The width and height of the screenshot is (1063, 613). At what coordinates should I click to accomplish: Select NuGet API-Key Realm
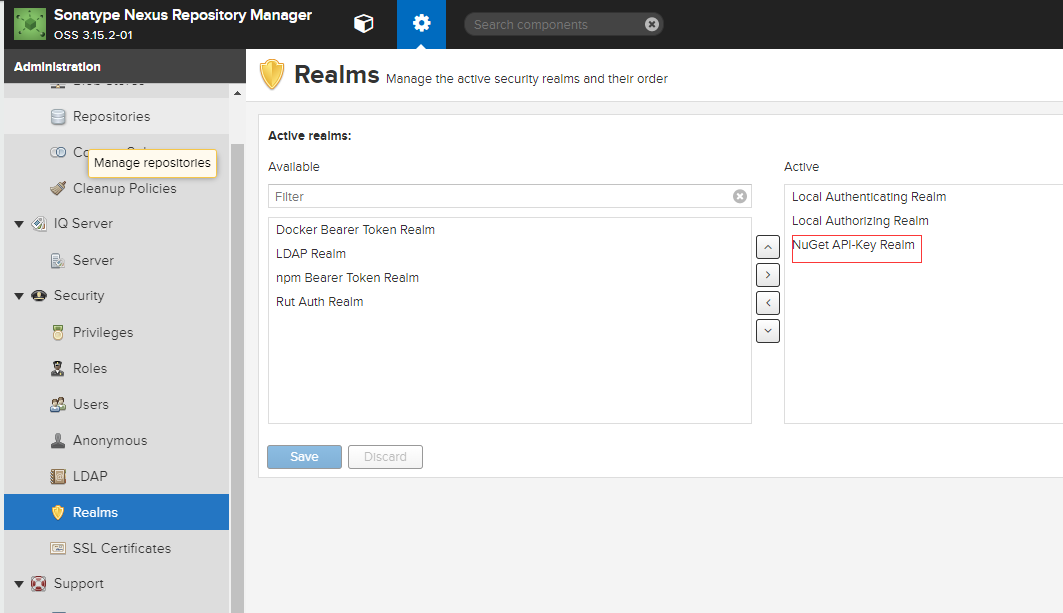click(854, 245)
